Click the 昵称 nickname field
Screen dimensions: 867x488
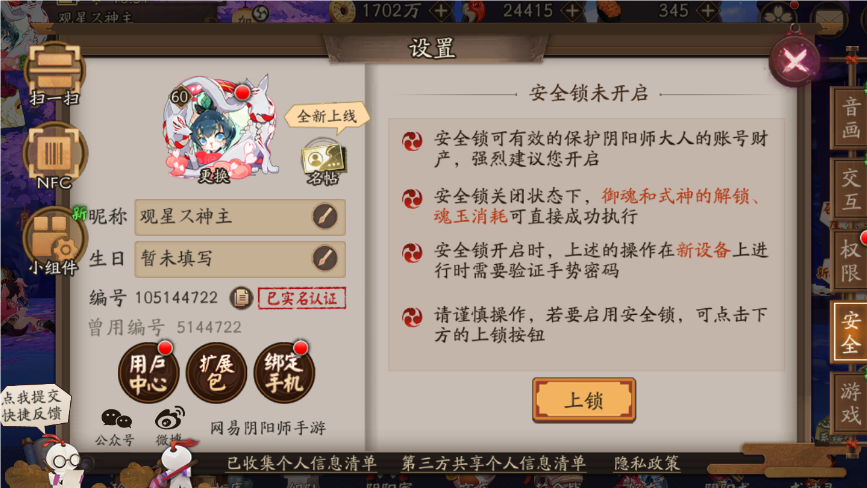[x=240, y=217]
